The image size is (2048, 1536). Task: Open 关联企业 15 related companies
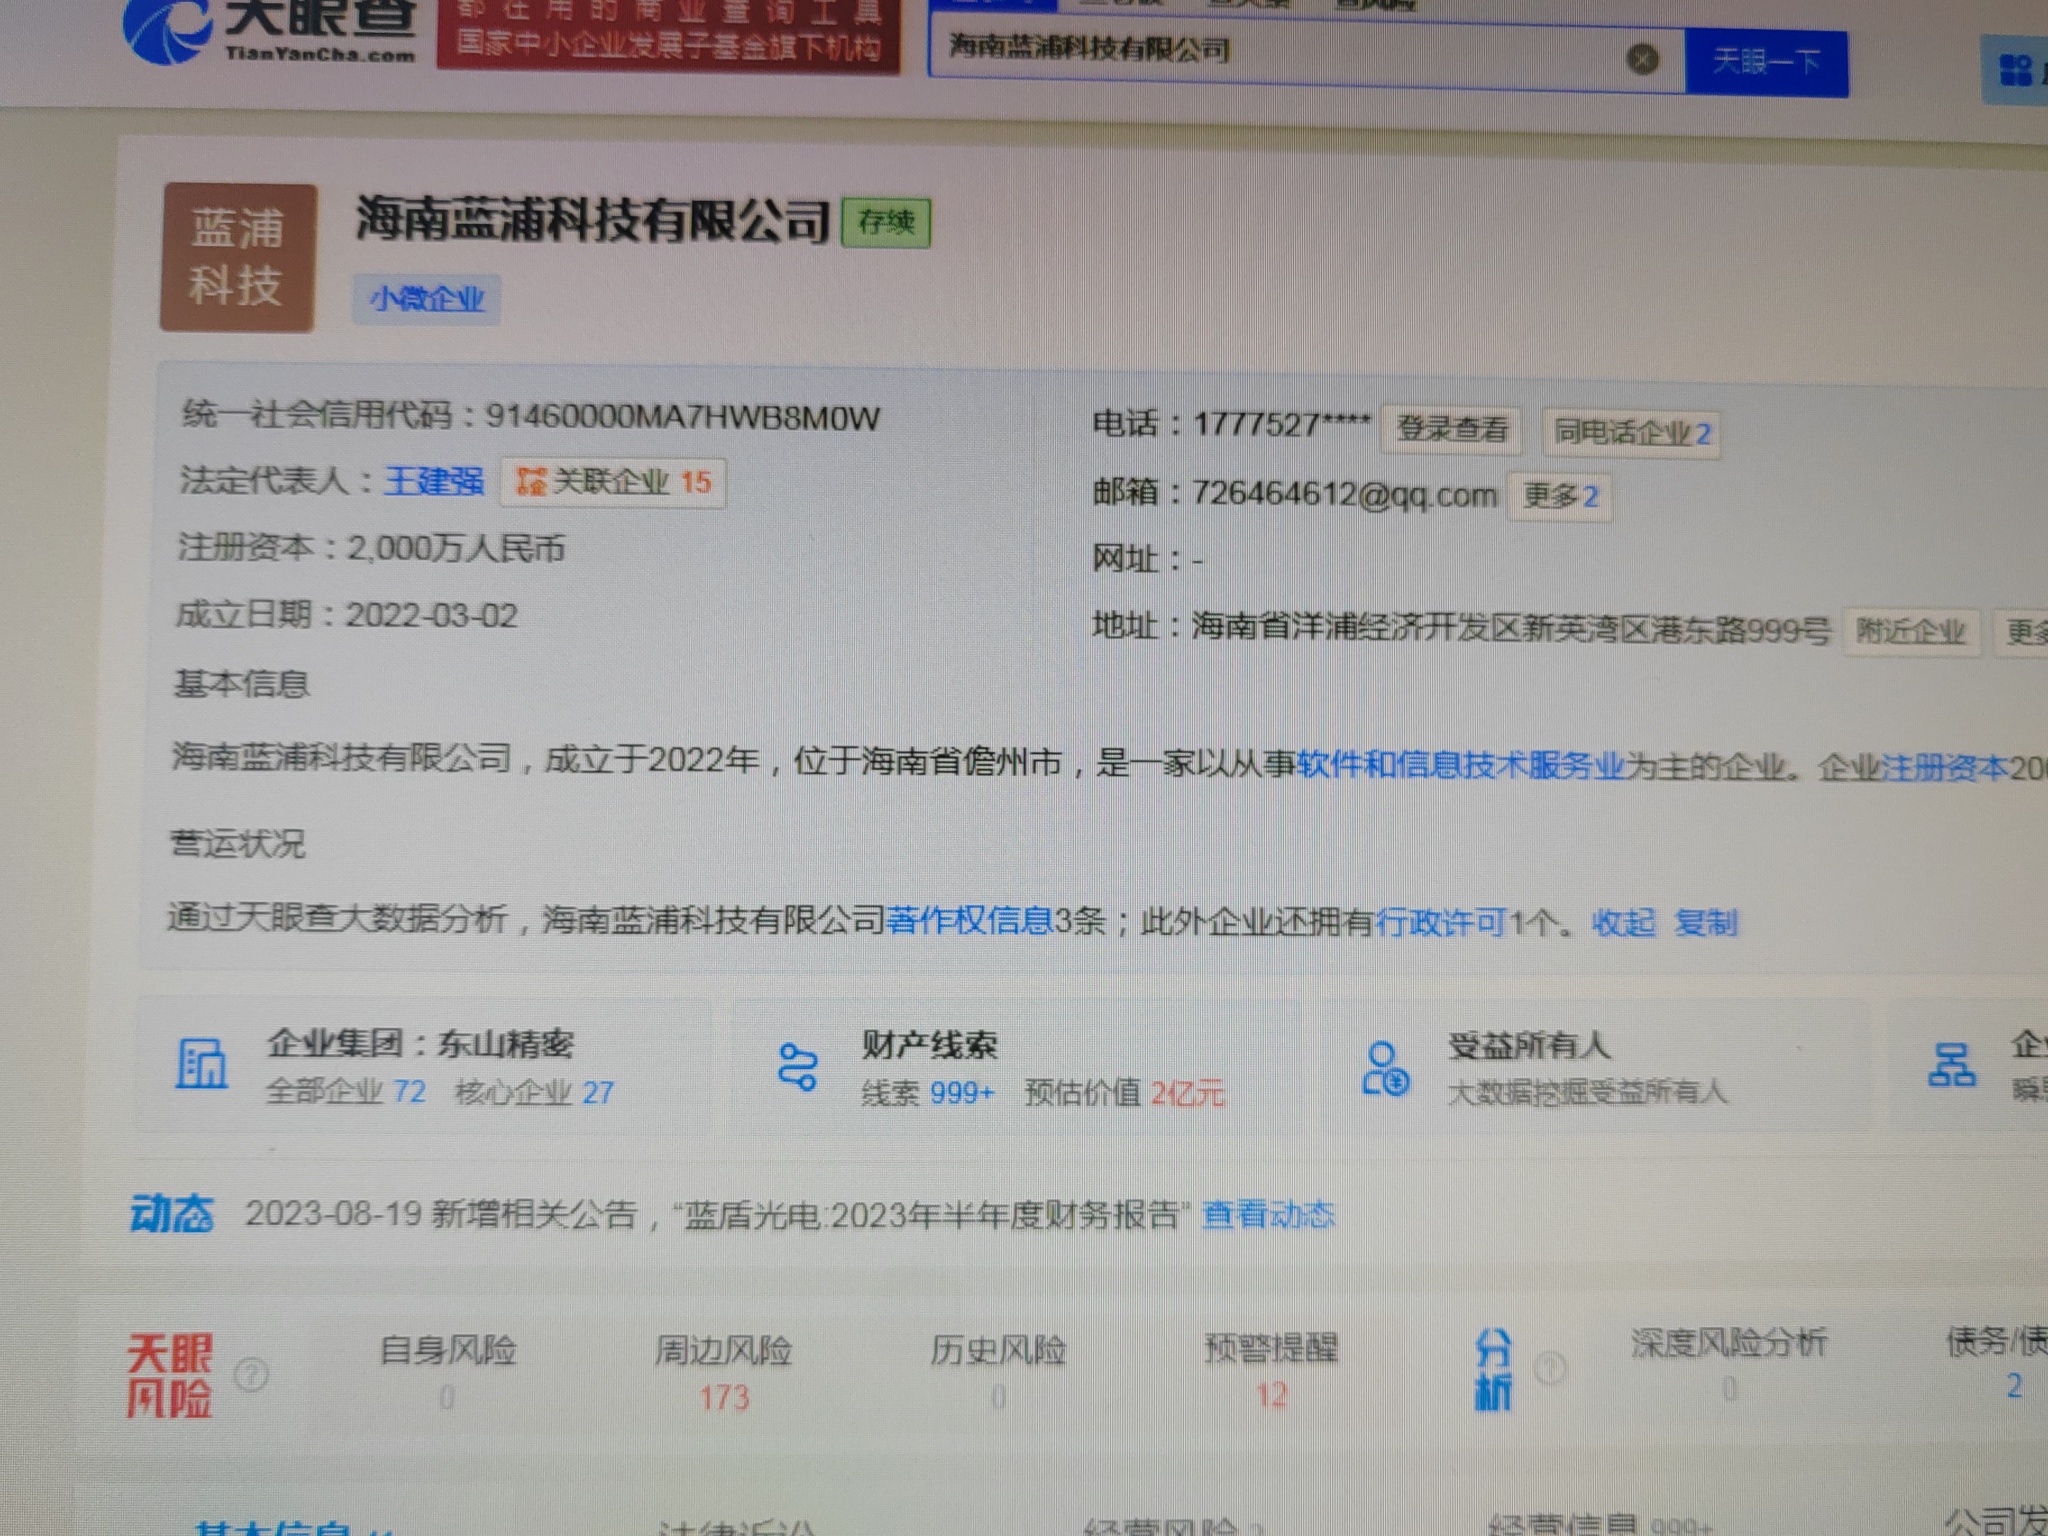point(613,482)
